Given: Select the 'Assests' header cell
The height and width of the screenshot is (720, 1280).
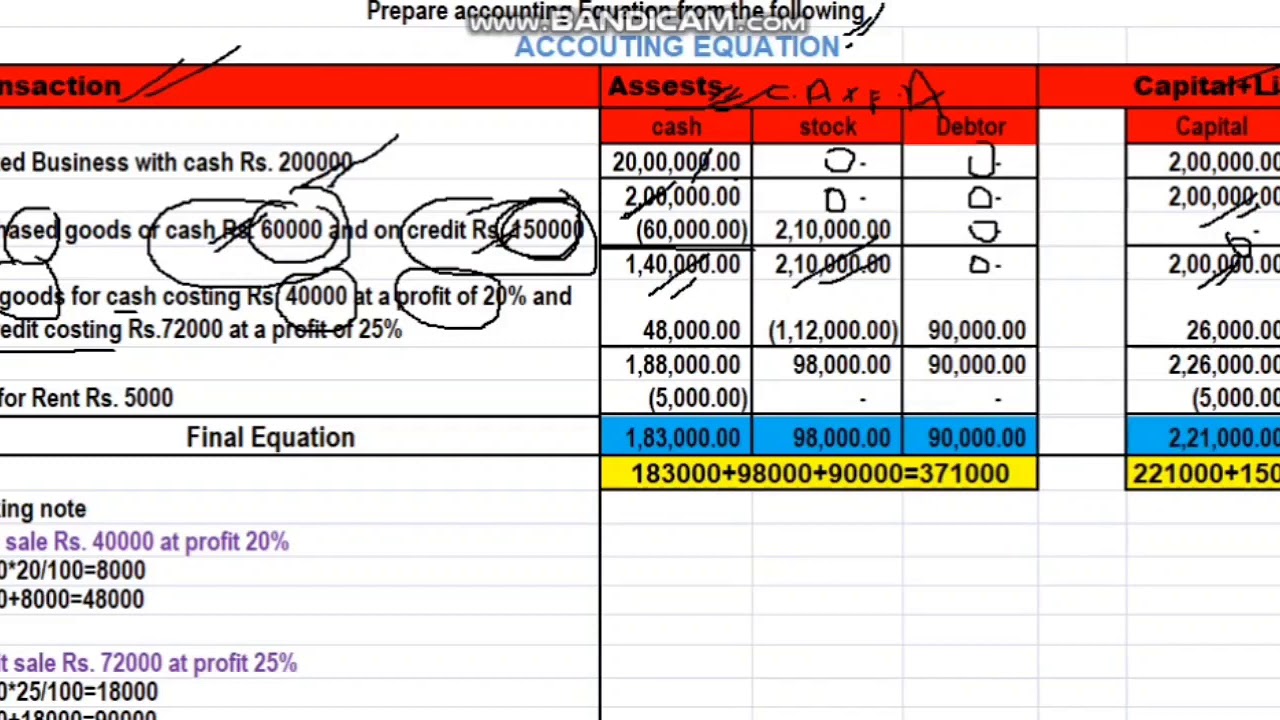Looking at the screenshot, I should pyautogui.click(x=819, y=87).
